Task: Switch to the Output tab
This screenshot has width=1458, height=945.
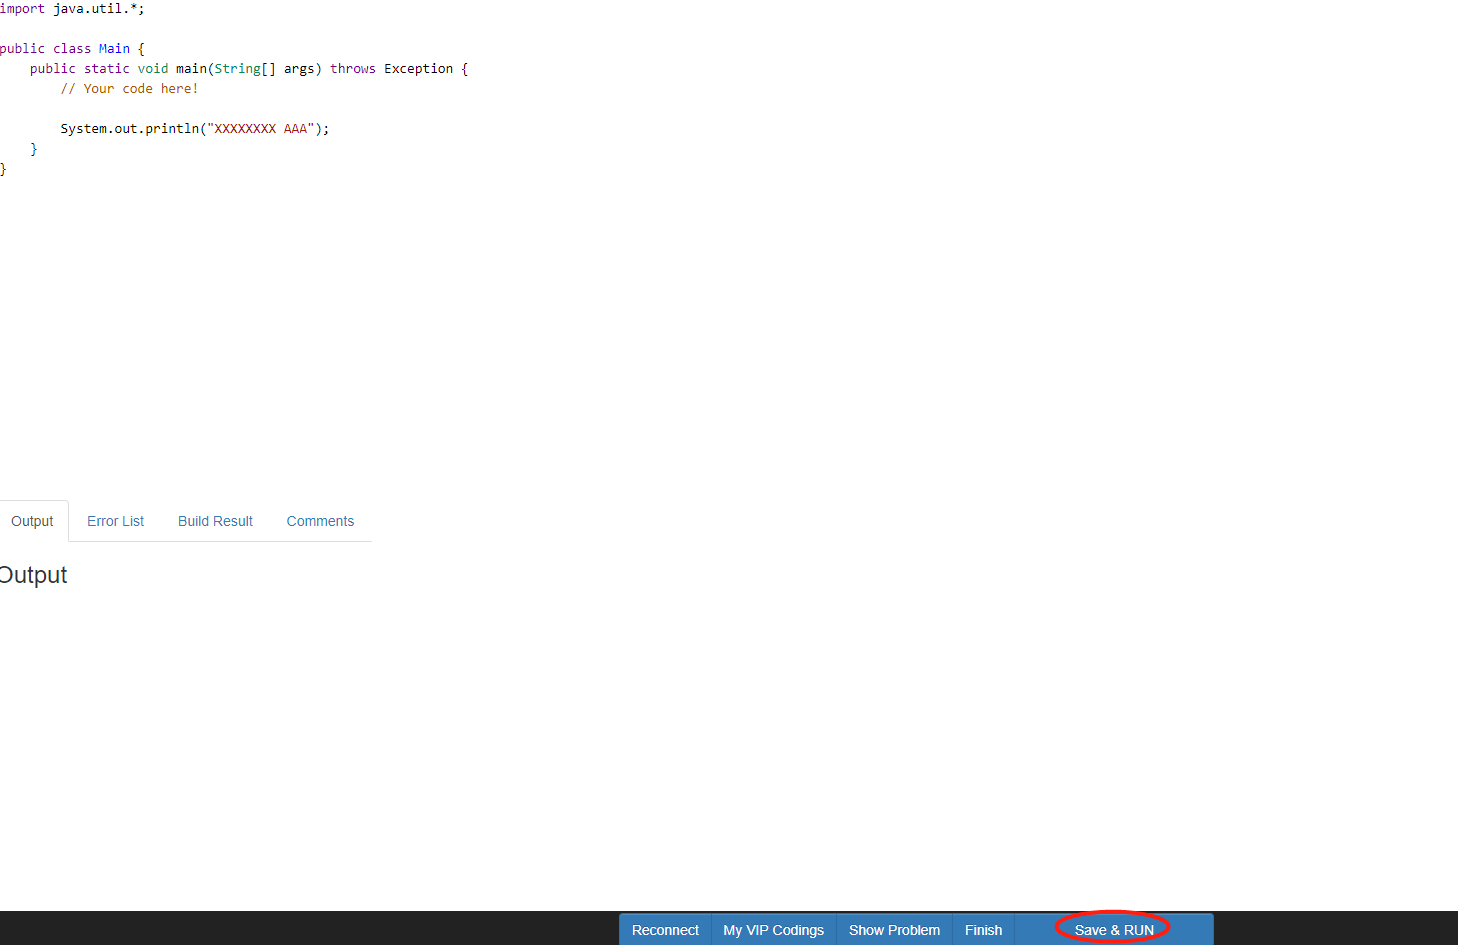Action: point(33,521)
